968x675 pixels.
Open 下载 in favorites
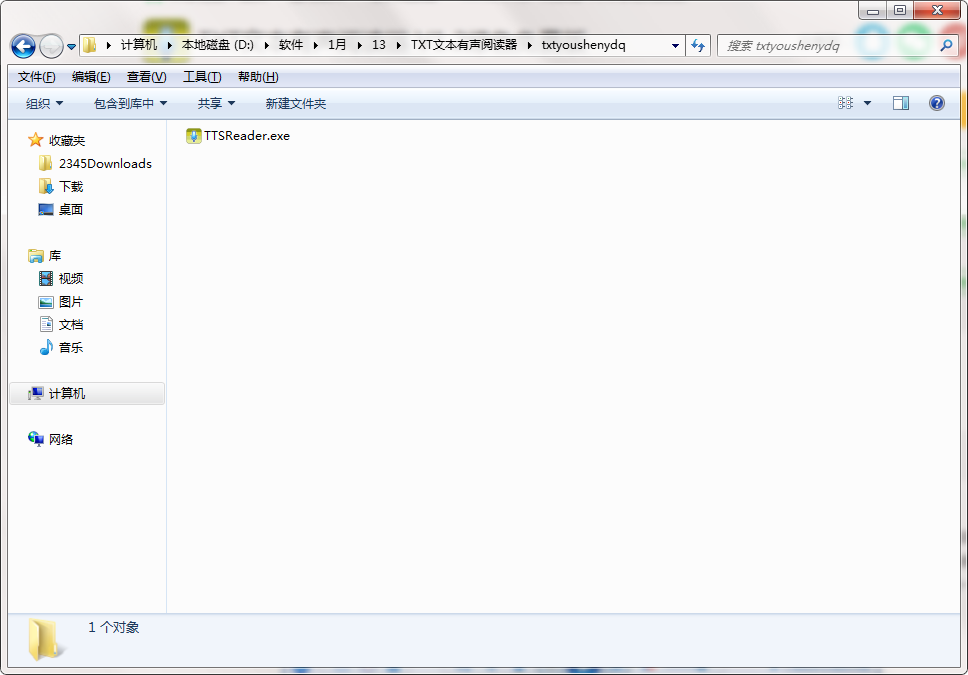(71, 187)
